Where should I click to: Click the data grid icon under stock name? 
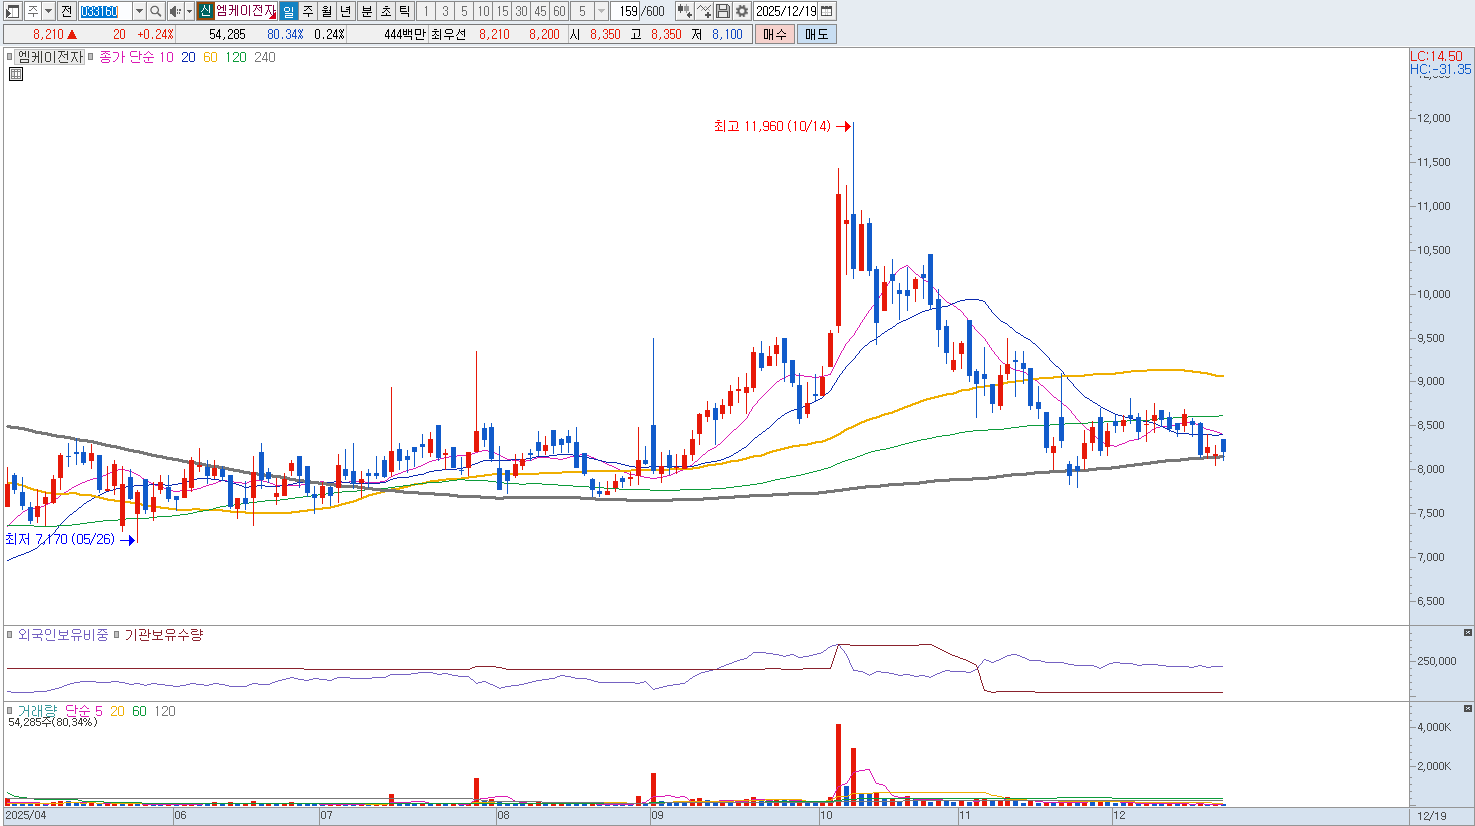(x=15, y=74)
